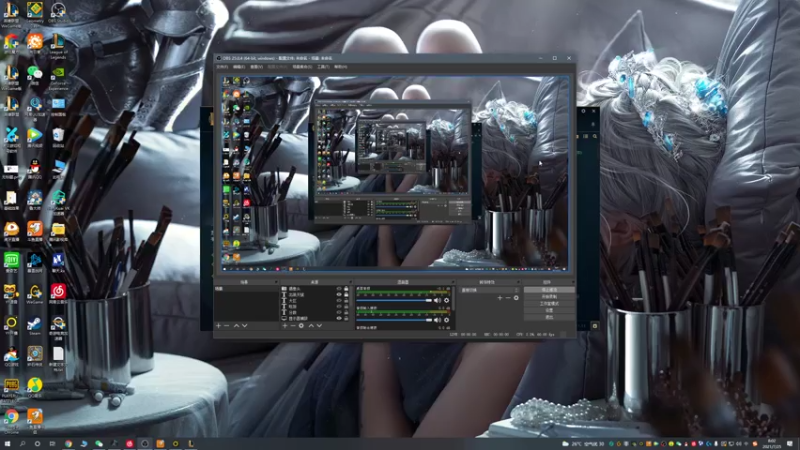Toggle the lock of 显示器捕获 source
This screenshot has width=800, height=450.
pyautogui.click(x=346, y=318)
